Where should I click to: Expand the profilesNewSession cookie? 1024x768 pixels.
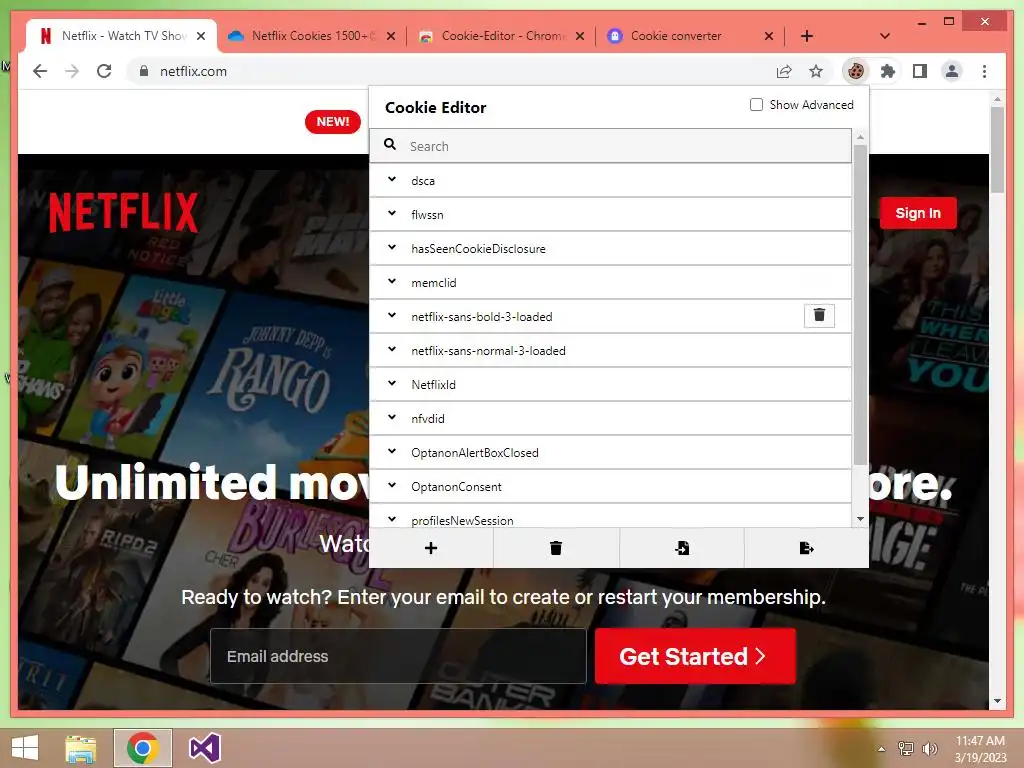coord(392,519)
